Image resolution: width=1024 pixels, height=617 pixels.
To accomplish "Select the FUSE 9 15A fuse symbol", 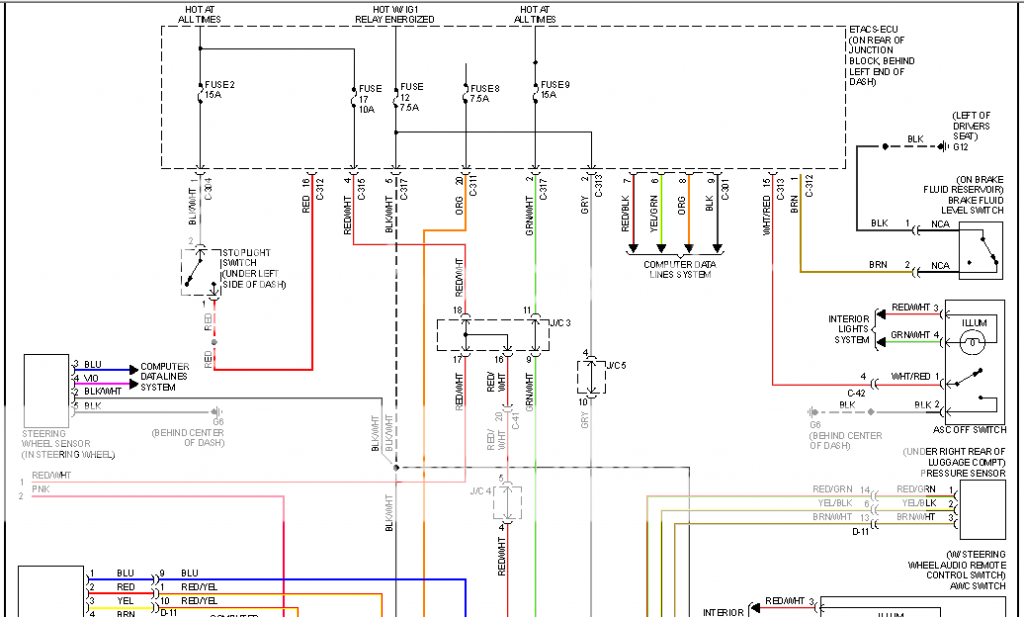I will (535, 89).
